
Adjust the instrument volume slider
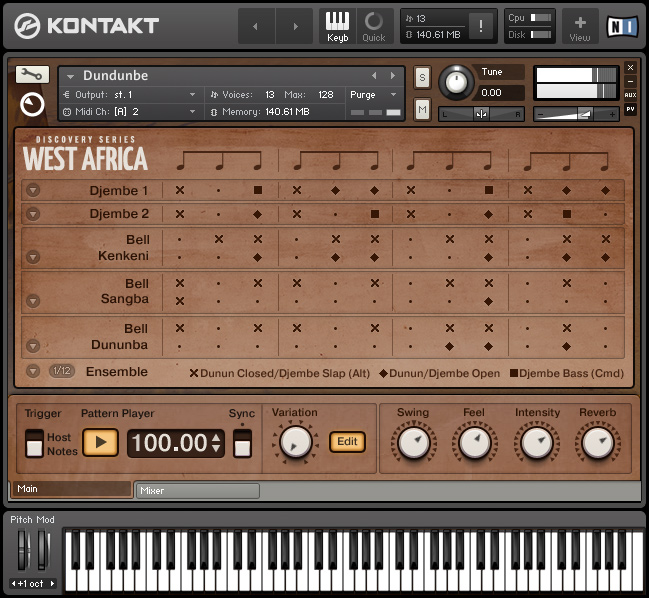tap(576, 114)
